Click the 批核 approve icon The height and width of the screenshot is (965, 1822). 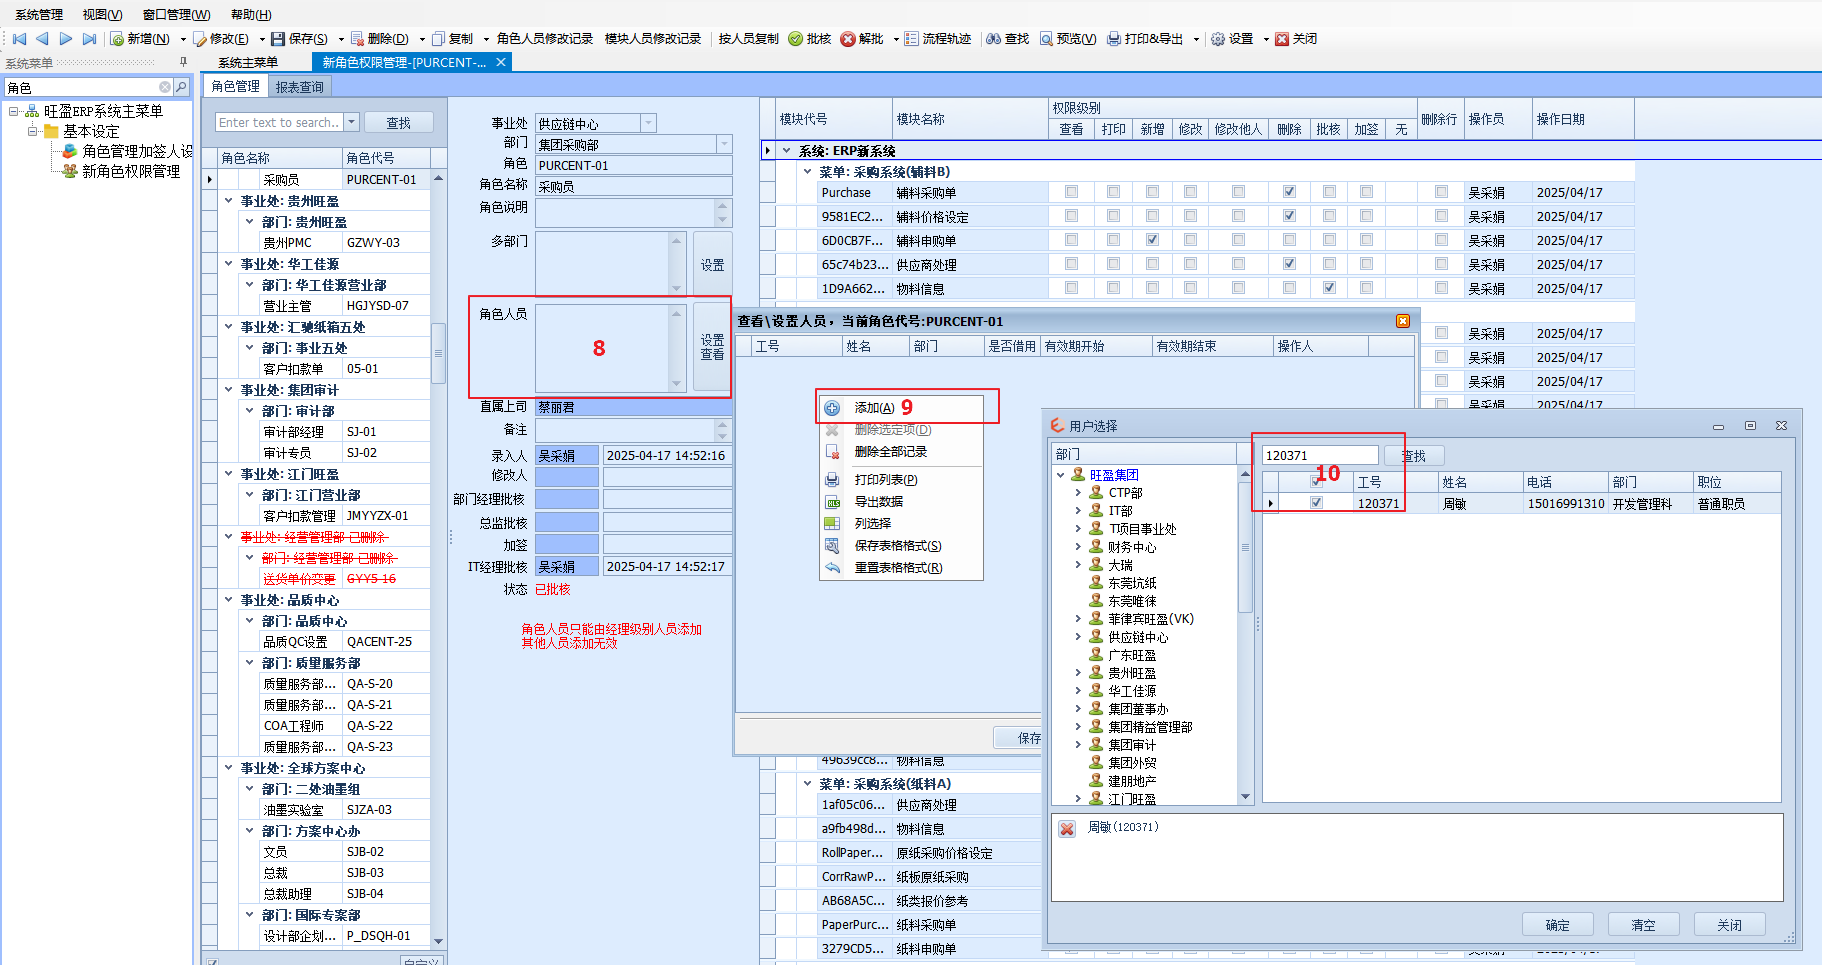[x=796, y=39]
